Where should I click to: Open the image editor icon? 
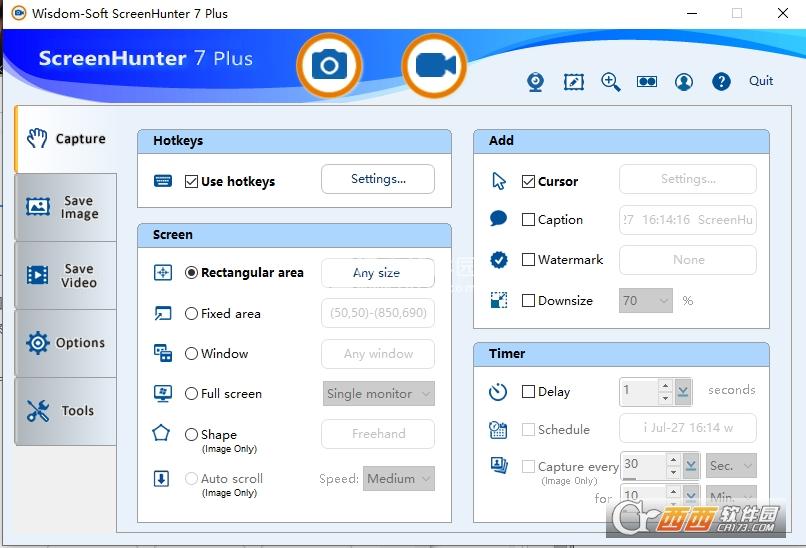[574, 81]
